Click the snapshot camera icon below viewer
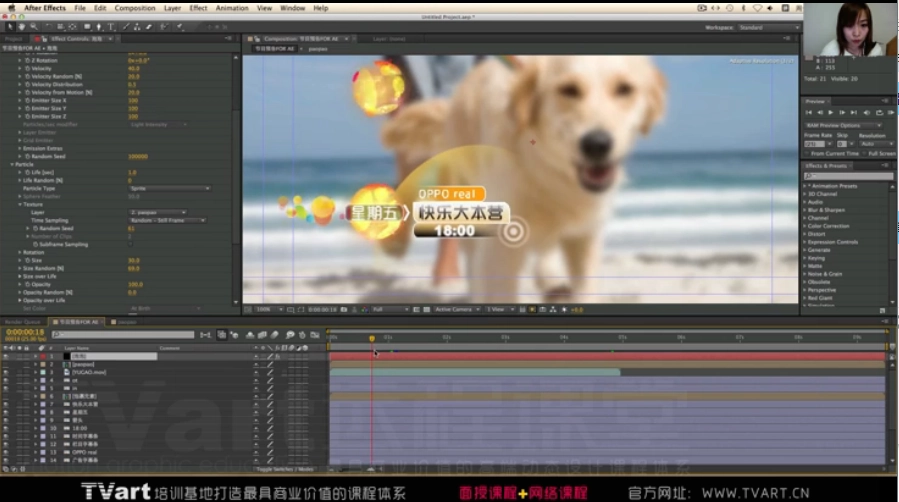 coord(344,309)
